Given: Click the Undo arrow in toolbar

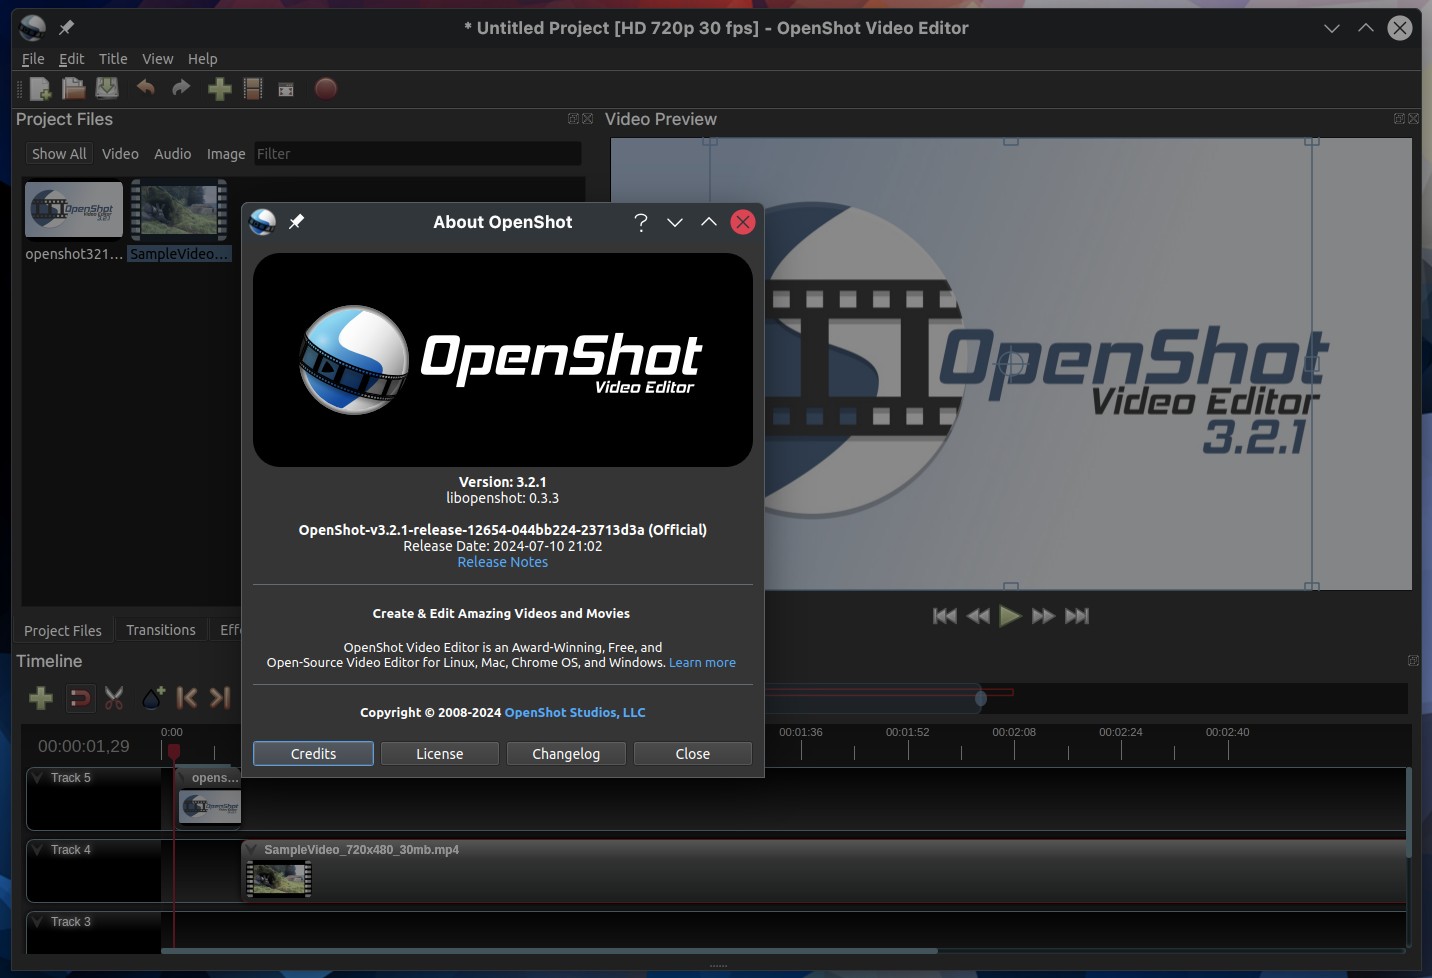Looking at the screenshot, I should click(x=146, y=88).
